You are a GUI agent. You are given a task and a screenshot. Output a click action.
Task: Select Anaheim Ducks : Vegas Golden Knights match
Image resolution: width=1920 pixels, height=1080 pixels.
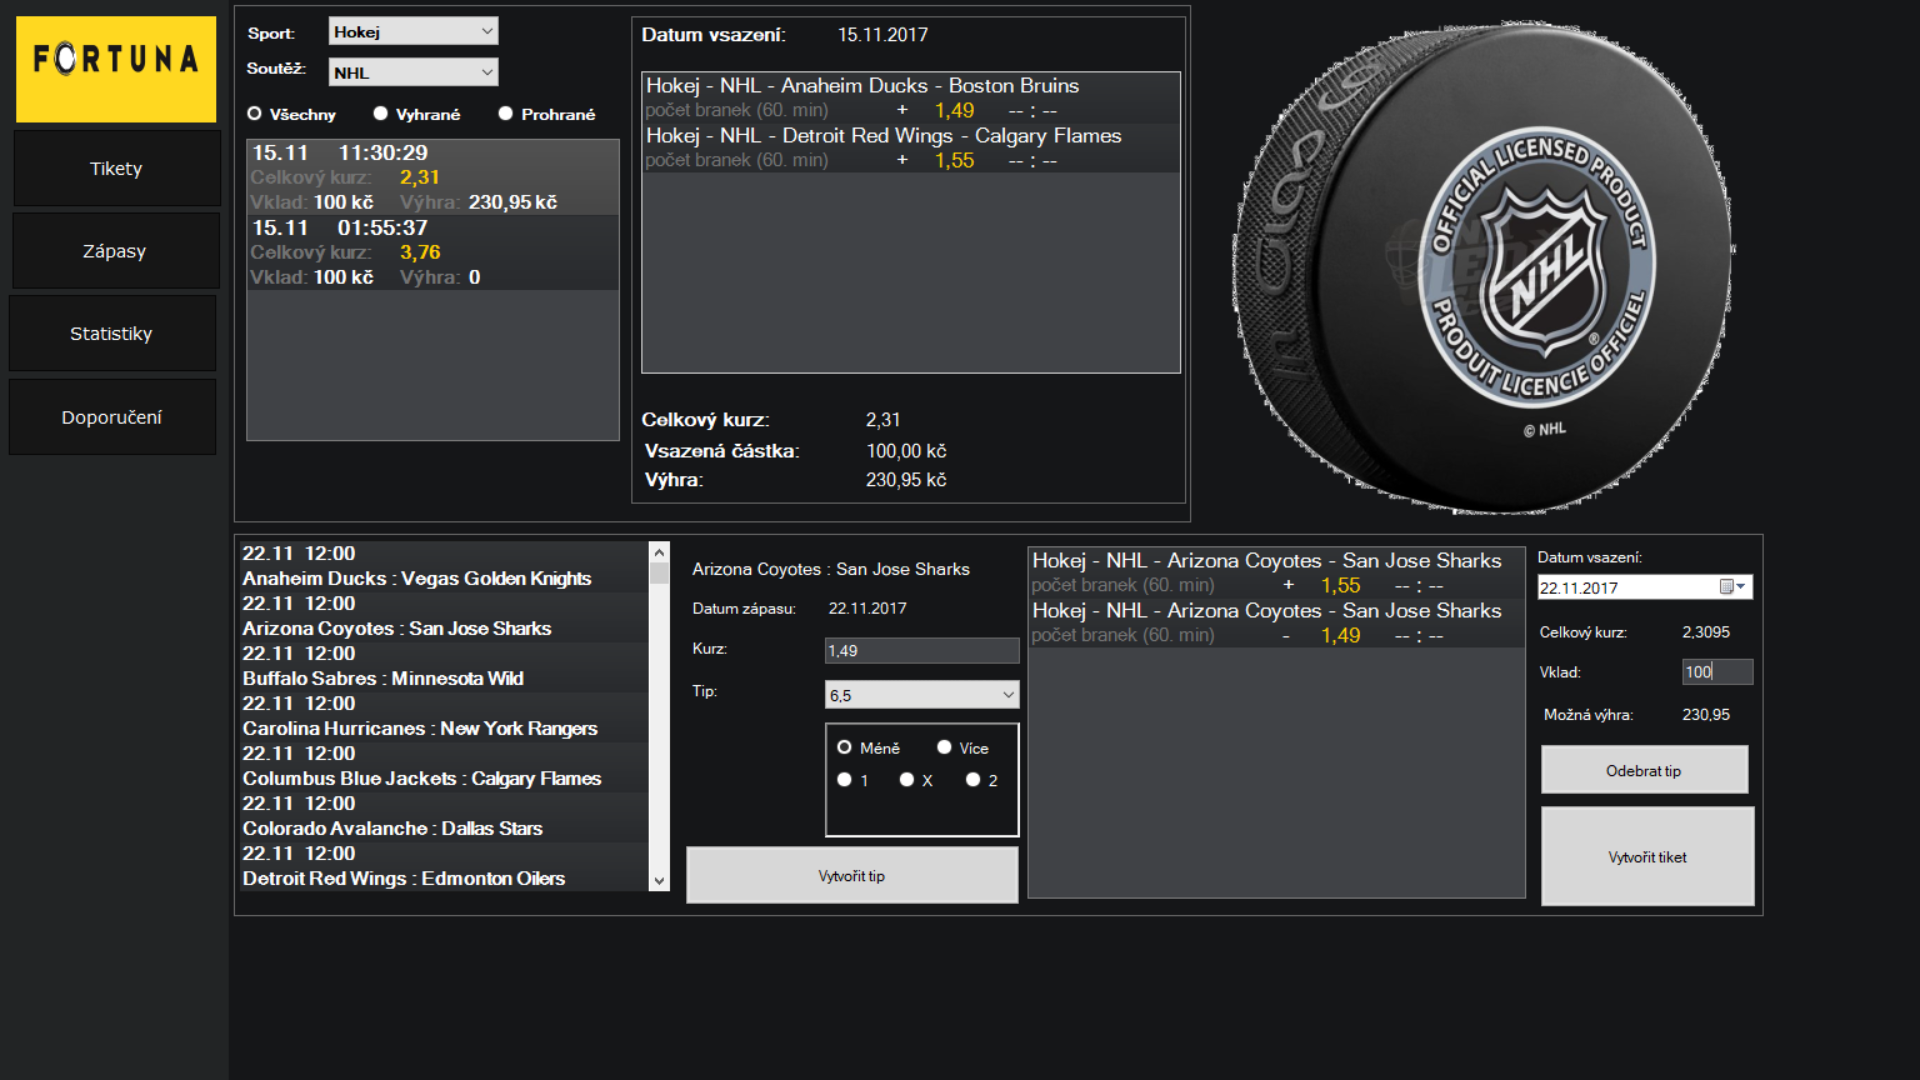click(445, 567)
